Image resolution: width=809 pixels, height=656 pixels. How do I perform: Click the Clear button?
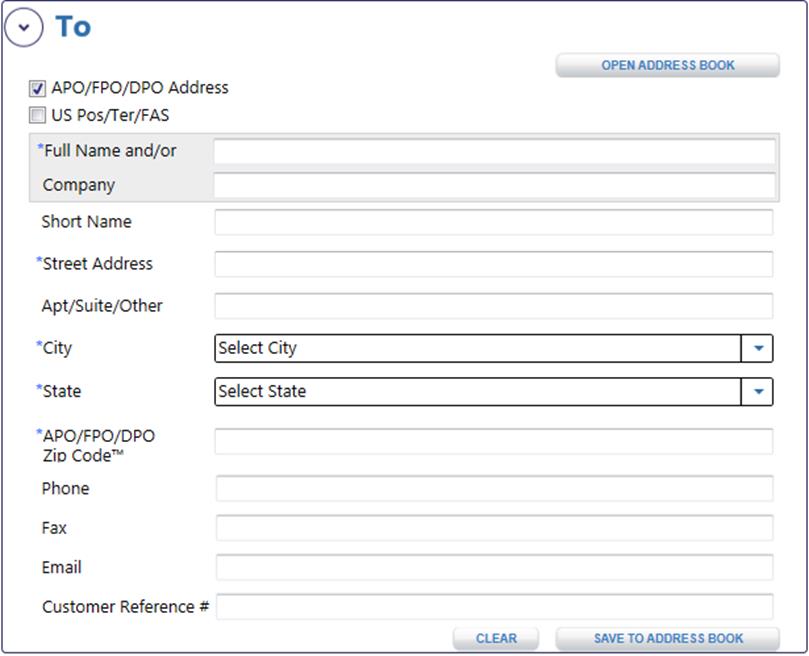click(x=496, y=638)
